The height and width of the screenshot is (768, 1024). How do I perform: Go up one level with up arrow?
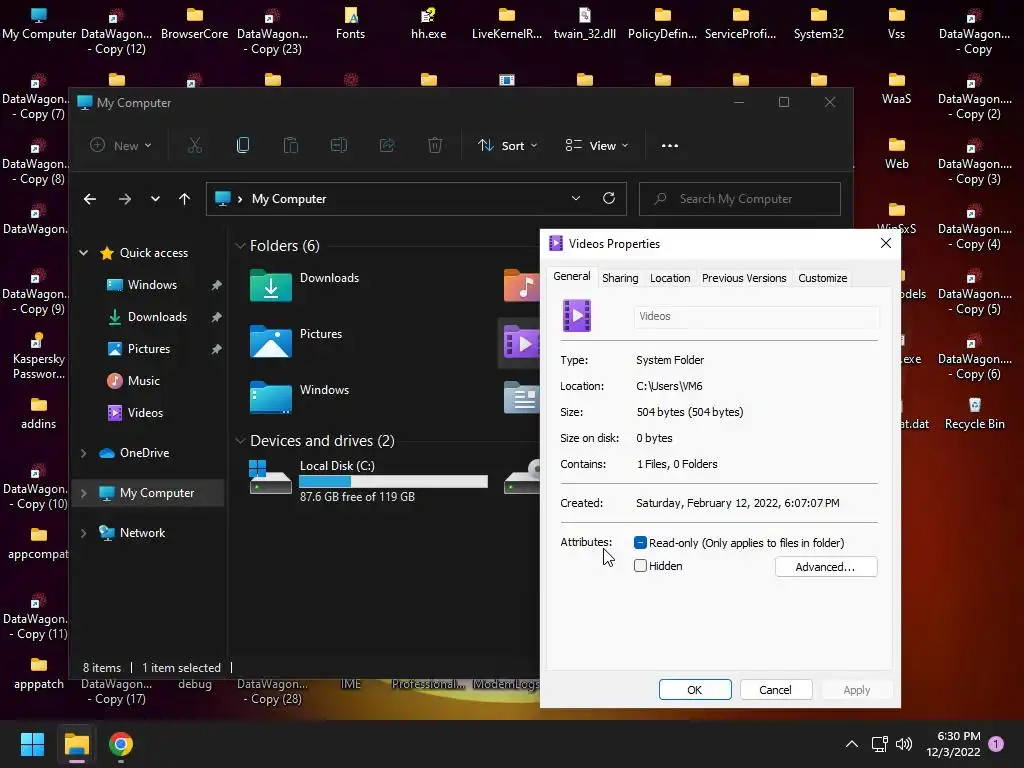(185, 199)
